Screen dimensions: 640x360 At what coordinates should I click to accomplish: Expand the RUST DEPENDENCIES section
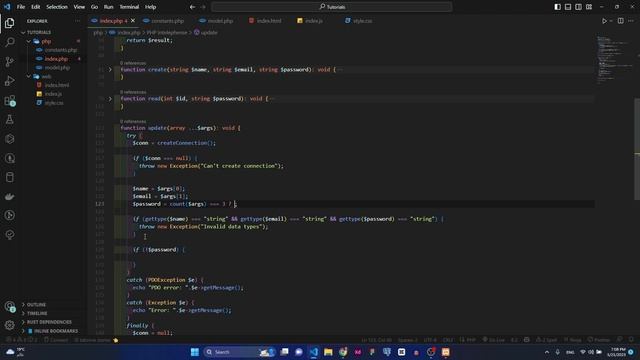(x=49, y=322)
